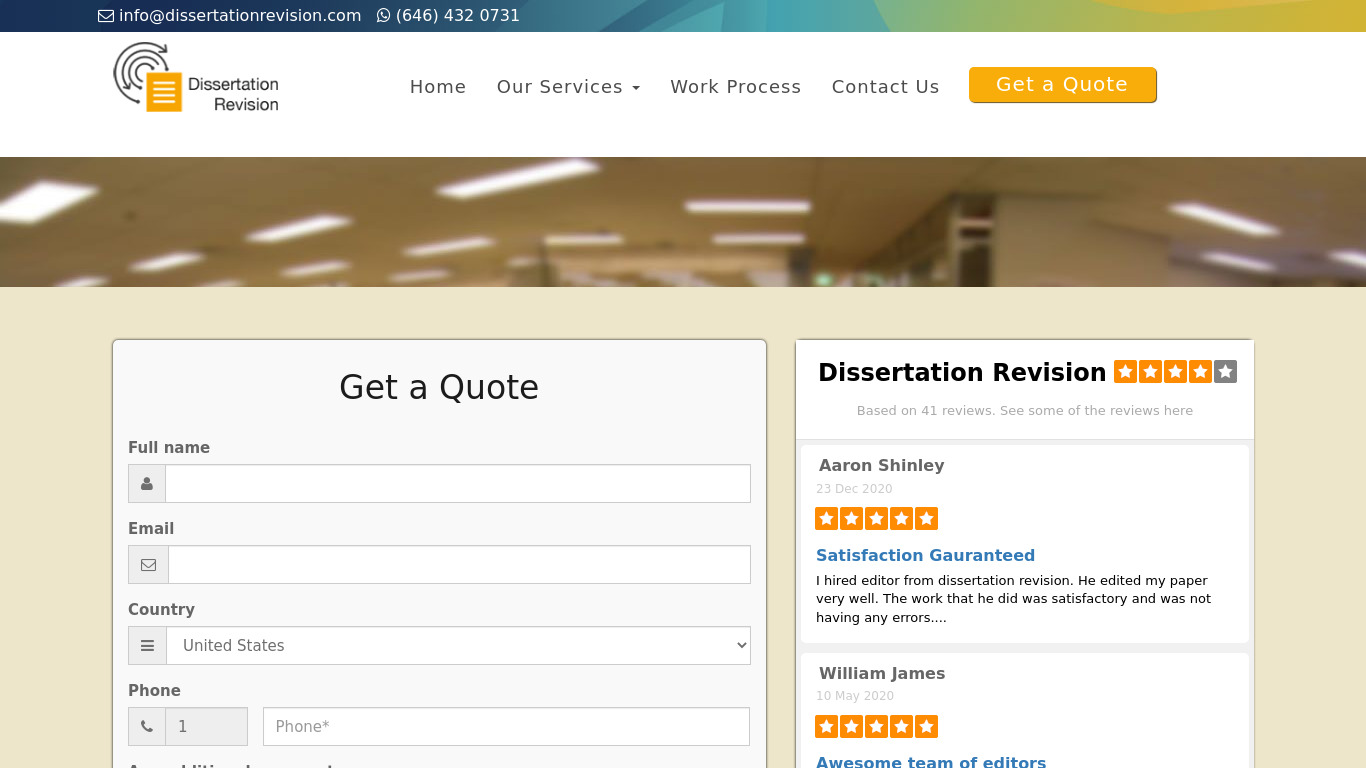The width and height of the screenshot is (1366, 768).
Task: Open the Work Process page
Action: [736, 87]
